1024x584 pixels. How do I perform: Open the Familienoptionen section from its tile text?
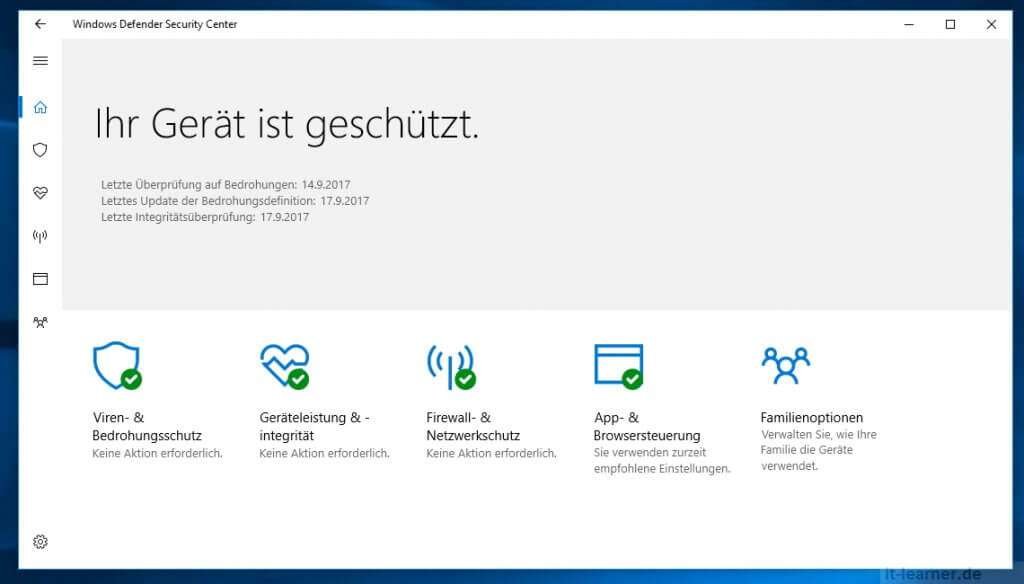[812, 417]
